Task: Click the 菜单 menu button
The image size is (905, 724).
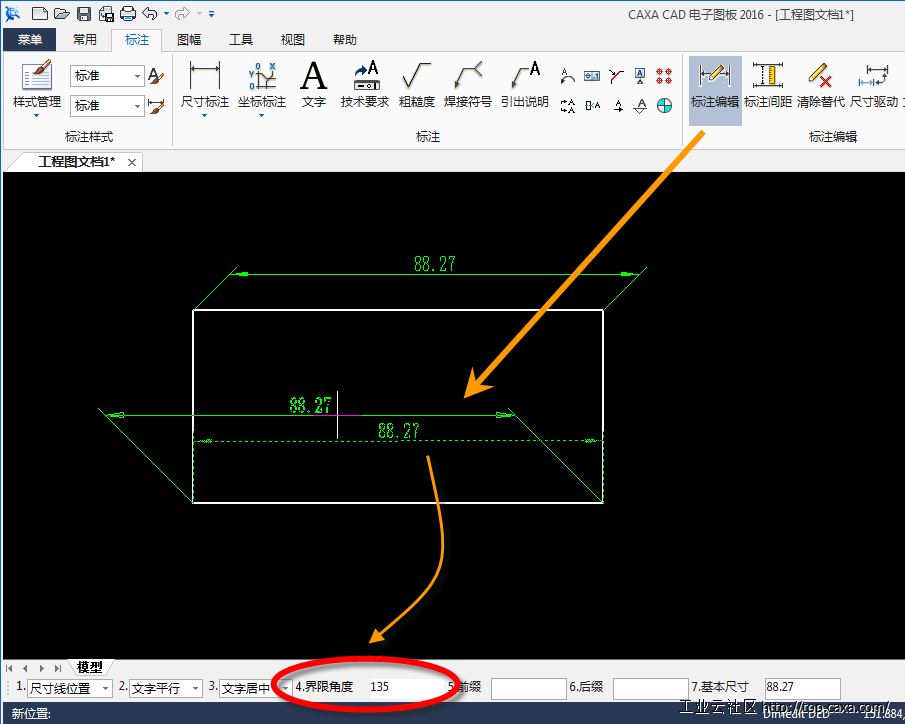Action: pos(30,40)
